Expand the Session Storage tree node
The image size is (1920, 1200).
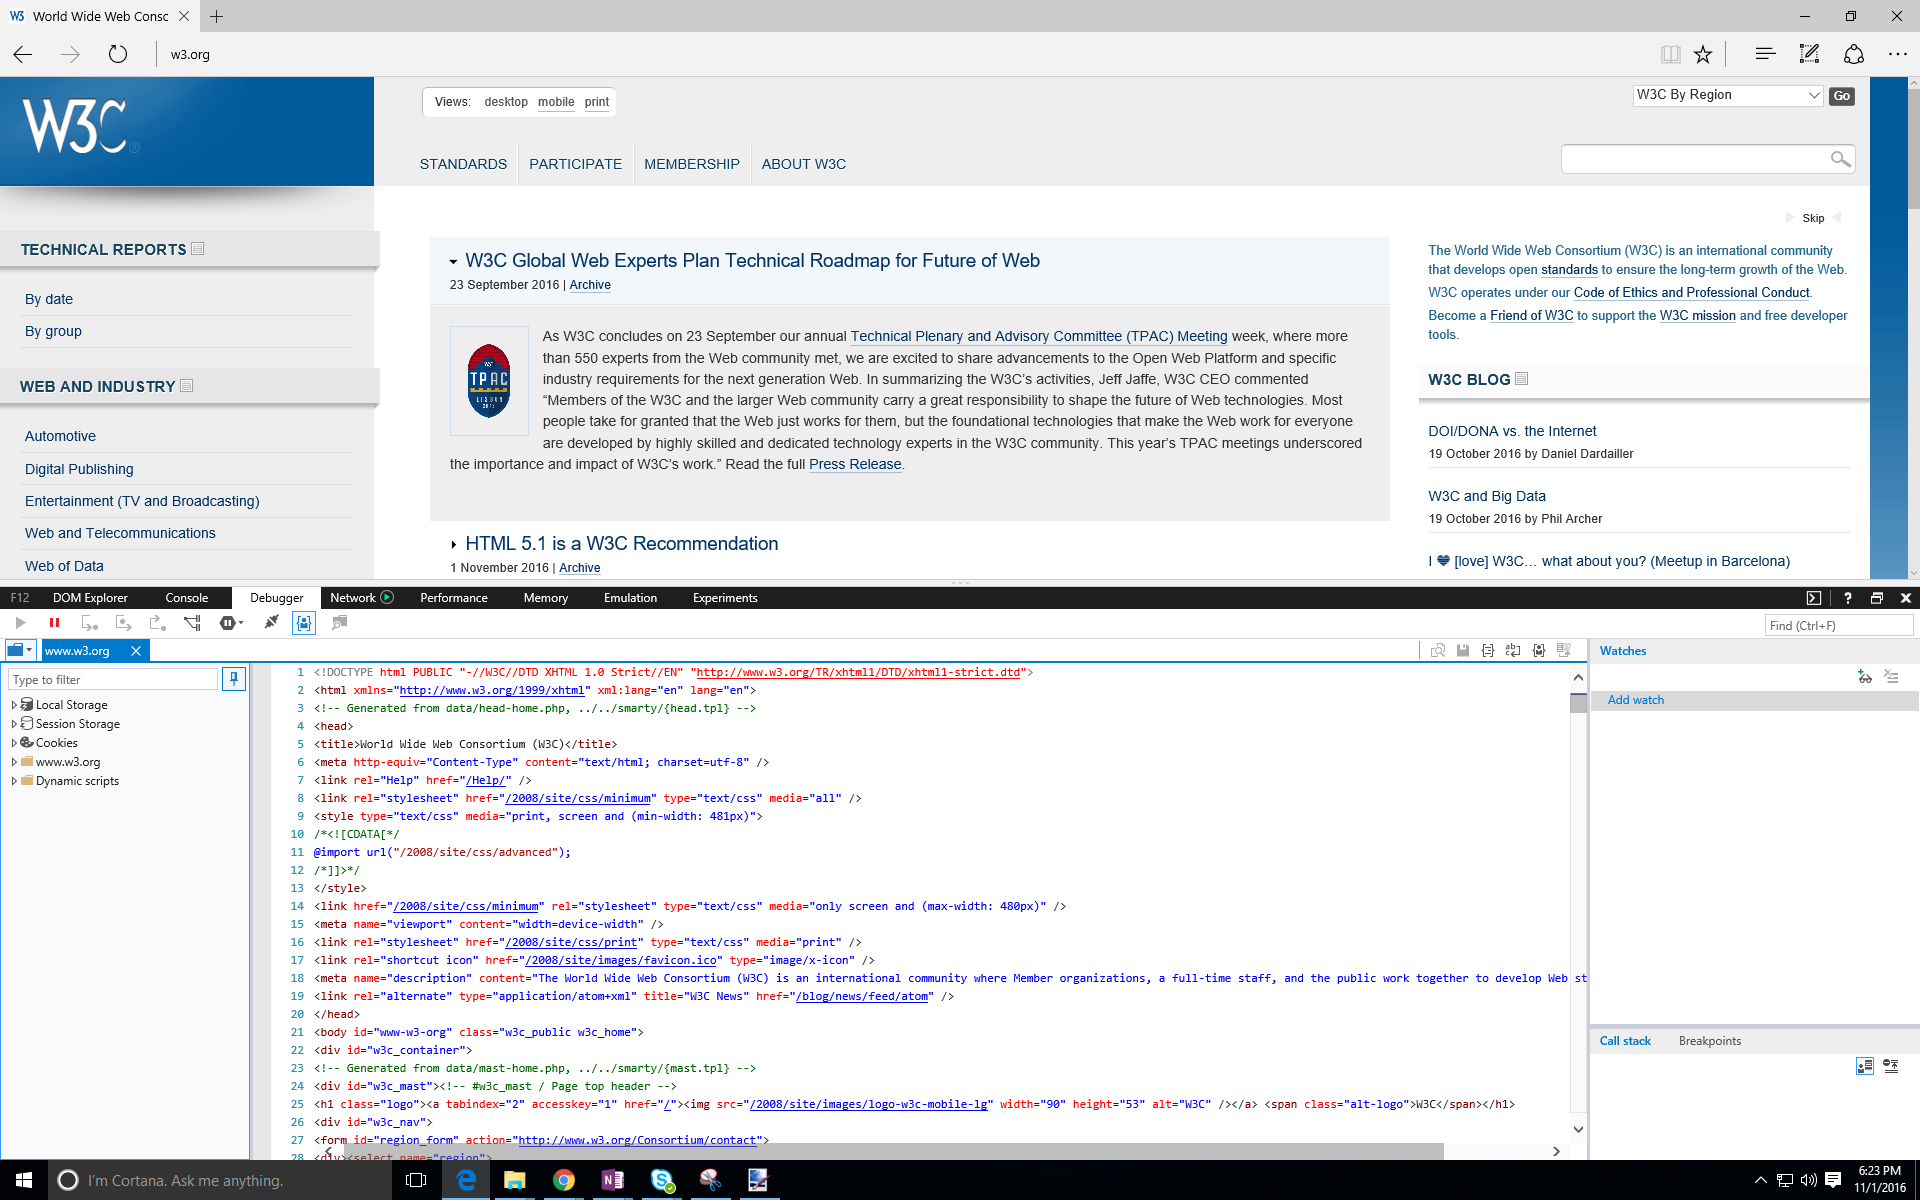click(14, 724)
